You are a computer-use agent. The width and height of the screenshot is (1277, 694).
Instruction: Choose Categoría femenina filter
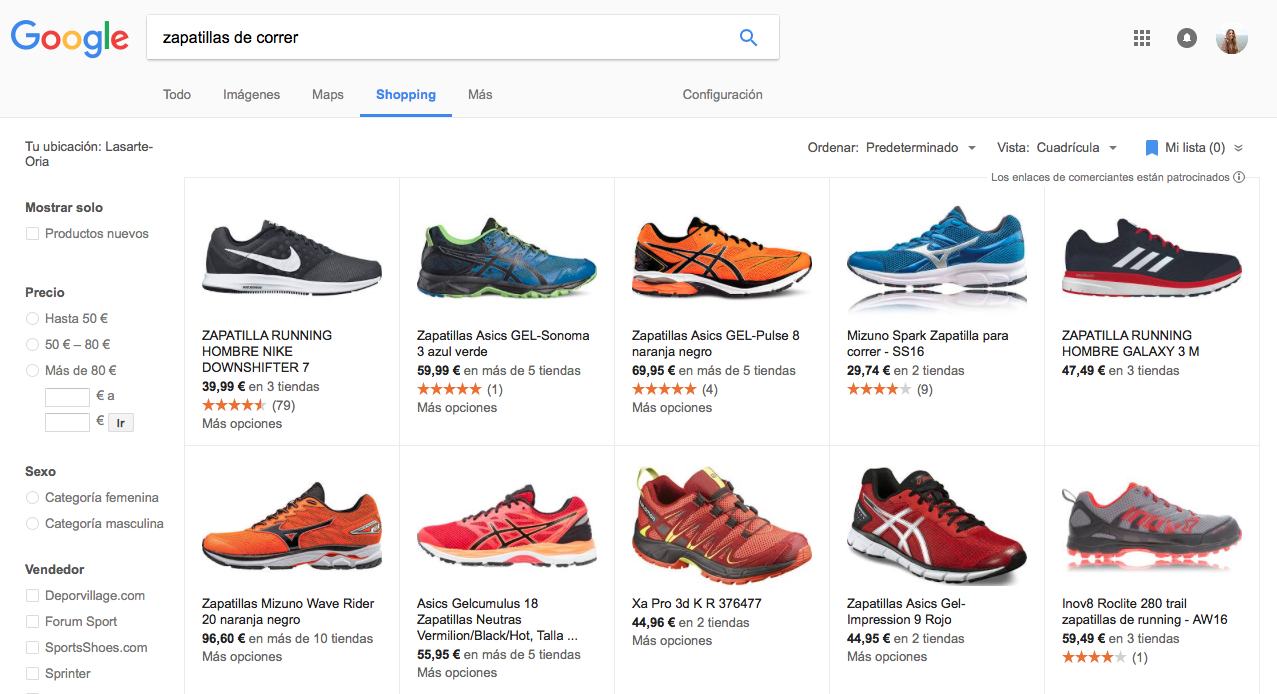tap(33, 498)
